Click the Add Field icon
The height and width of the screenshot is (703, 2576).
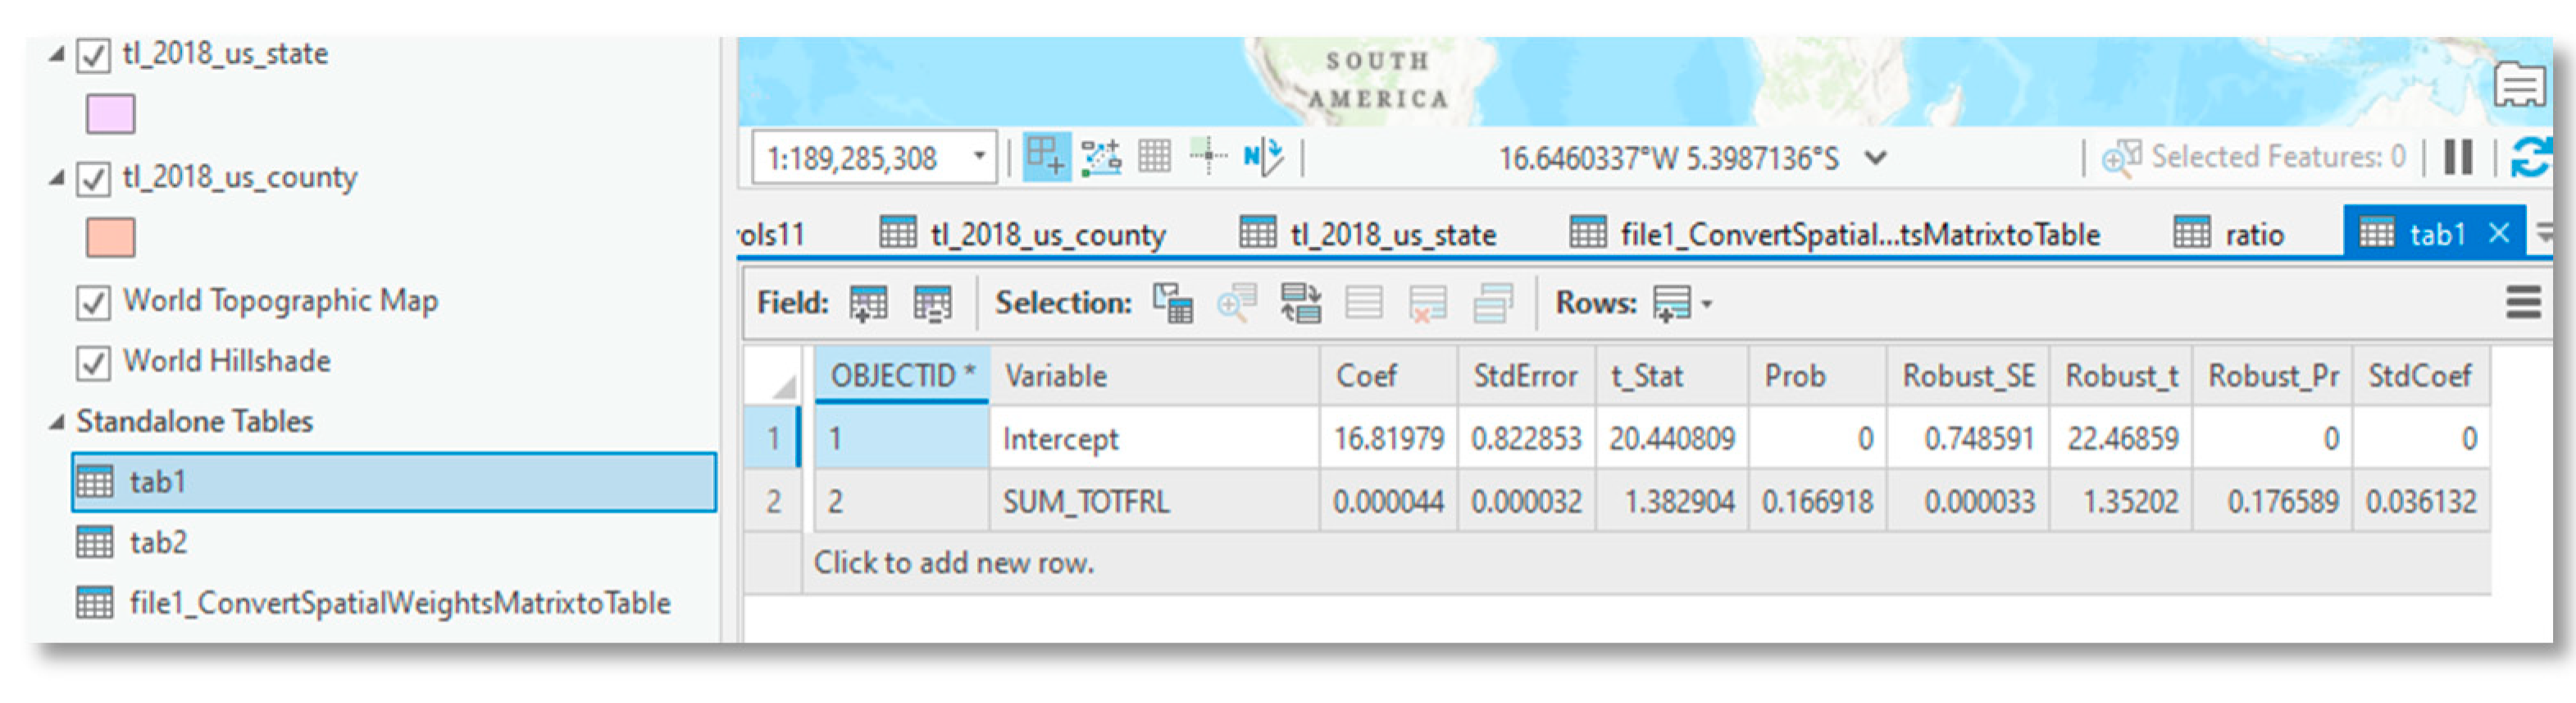click(x=867, y=303)
